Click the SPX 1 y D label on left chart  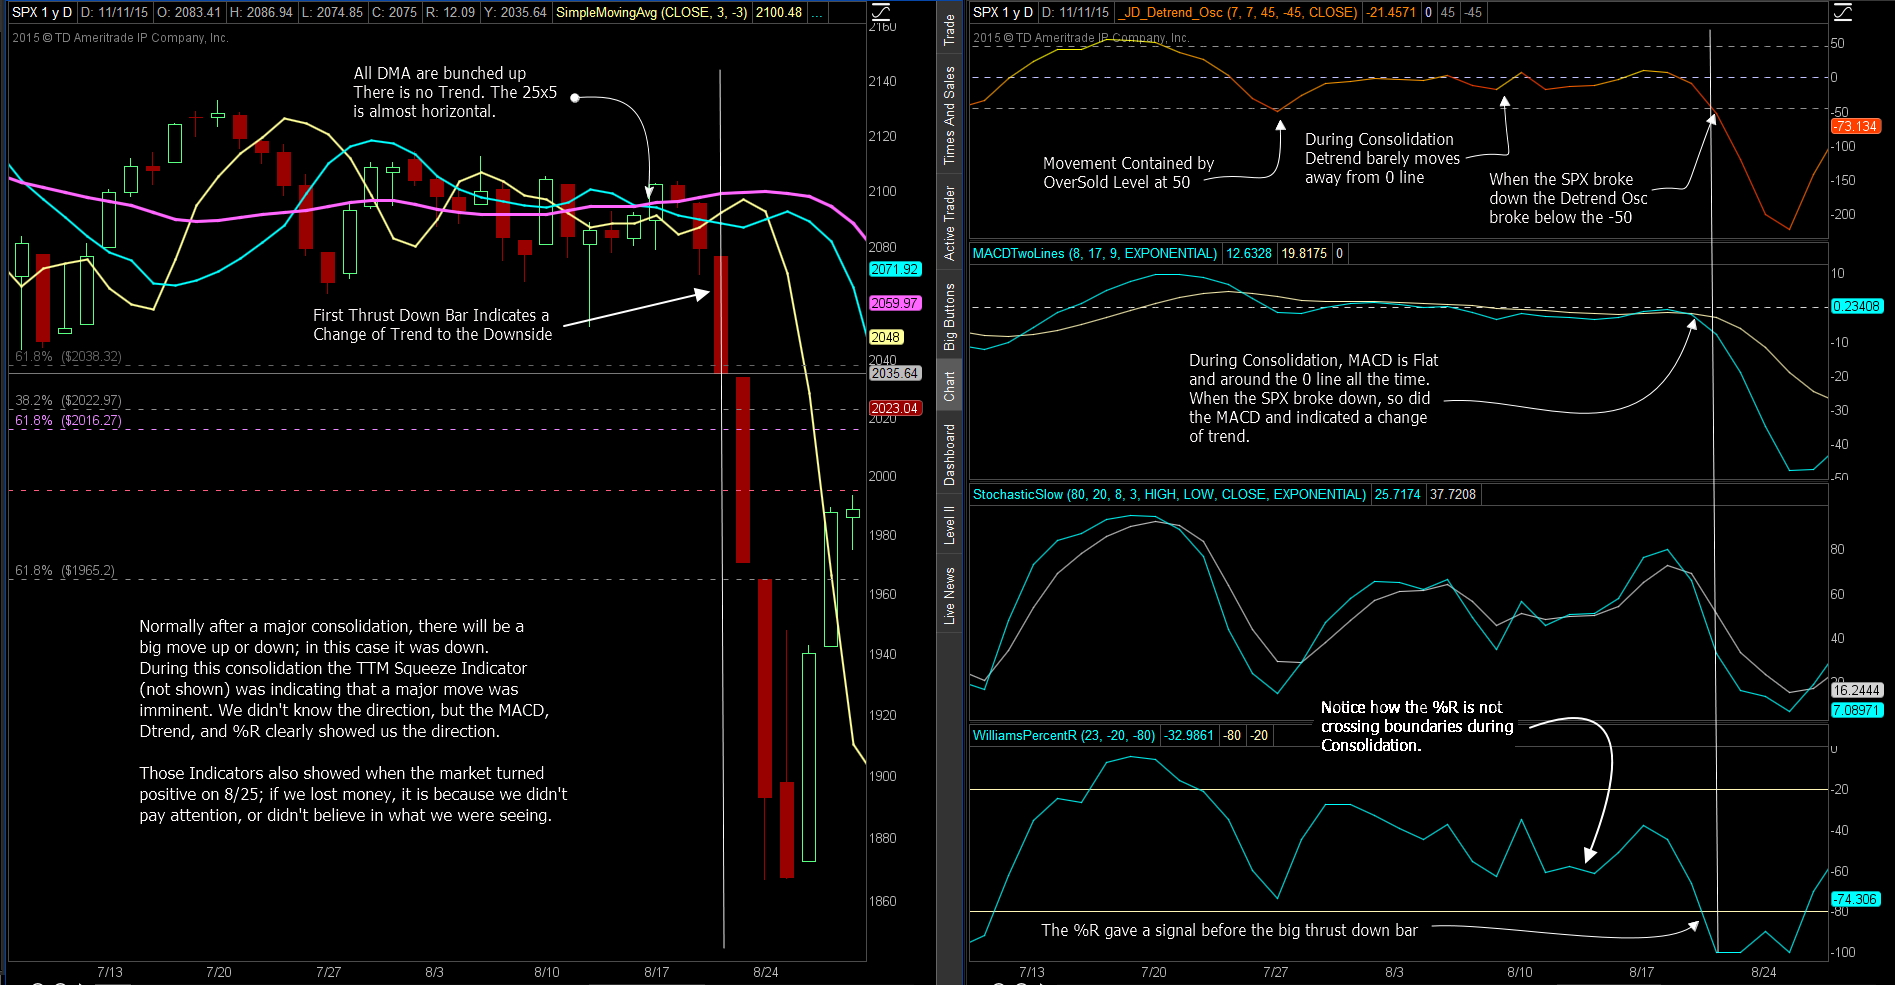(x=42, y=13)
